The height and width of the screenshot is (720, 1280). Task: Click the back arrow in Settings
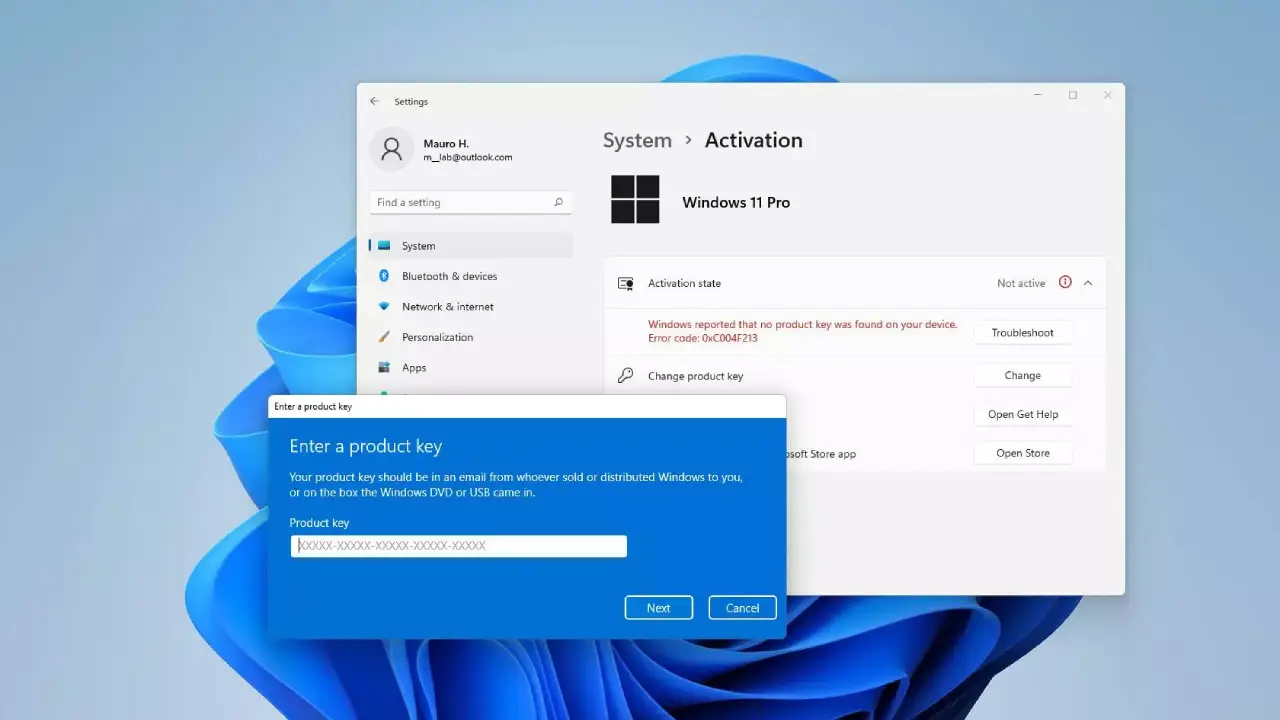(374, 102)
